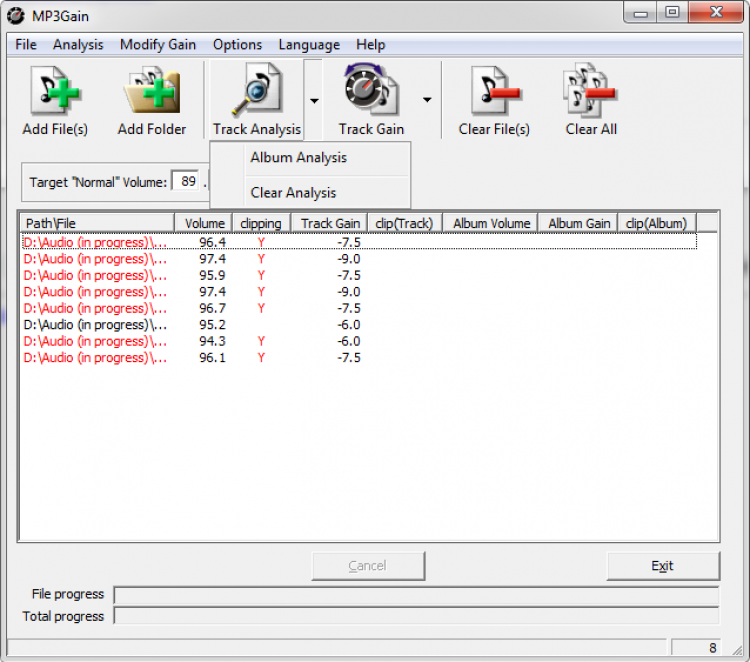
Task: Click the Target Normal Volume field showing 89
Action: [186, 181]
